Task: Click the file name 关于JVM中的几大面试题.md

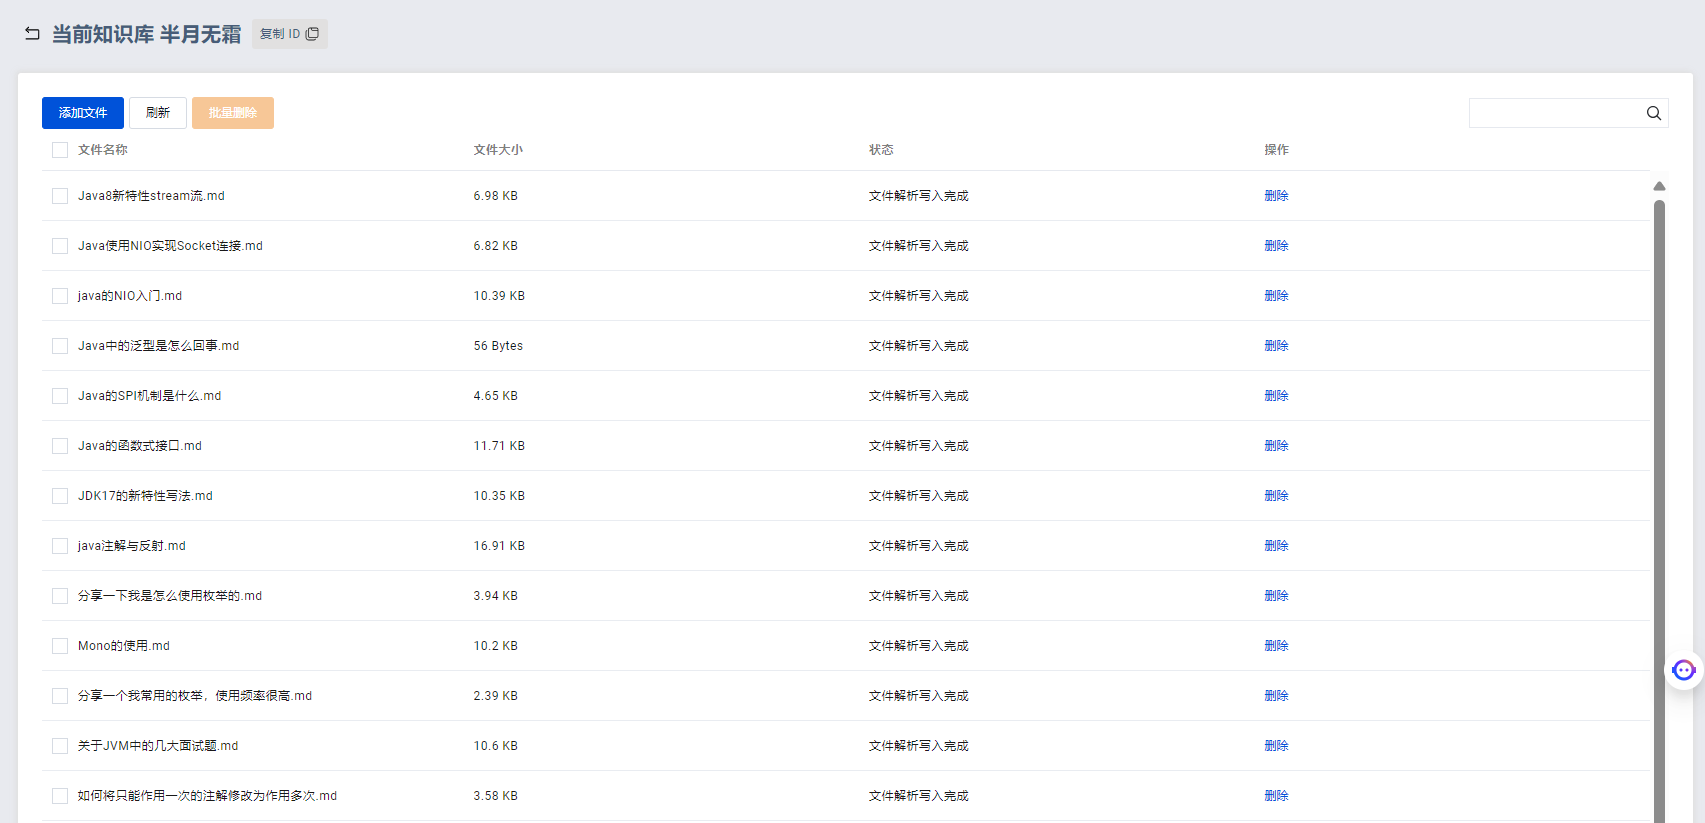Action: (x=158, y=746)
